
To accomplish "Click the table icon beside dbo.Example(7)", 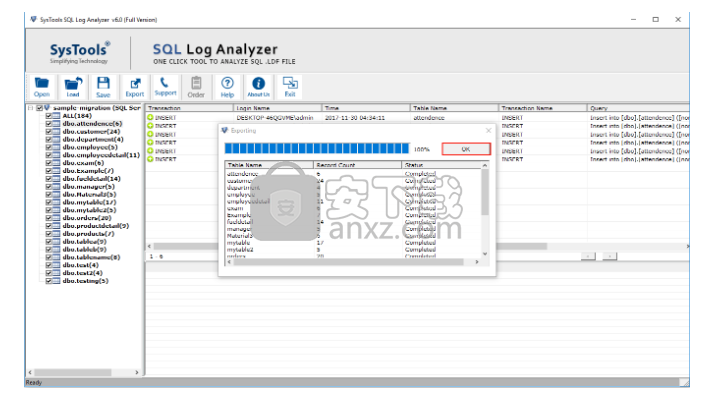I will [x=56, y=171].
